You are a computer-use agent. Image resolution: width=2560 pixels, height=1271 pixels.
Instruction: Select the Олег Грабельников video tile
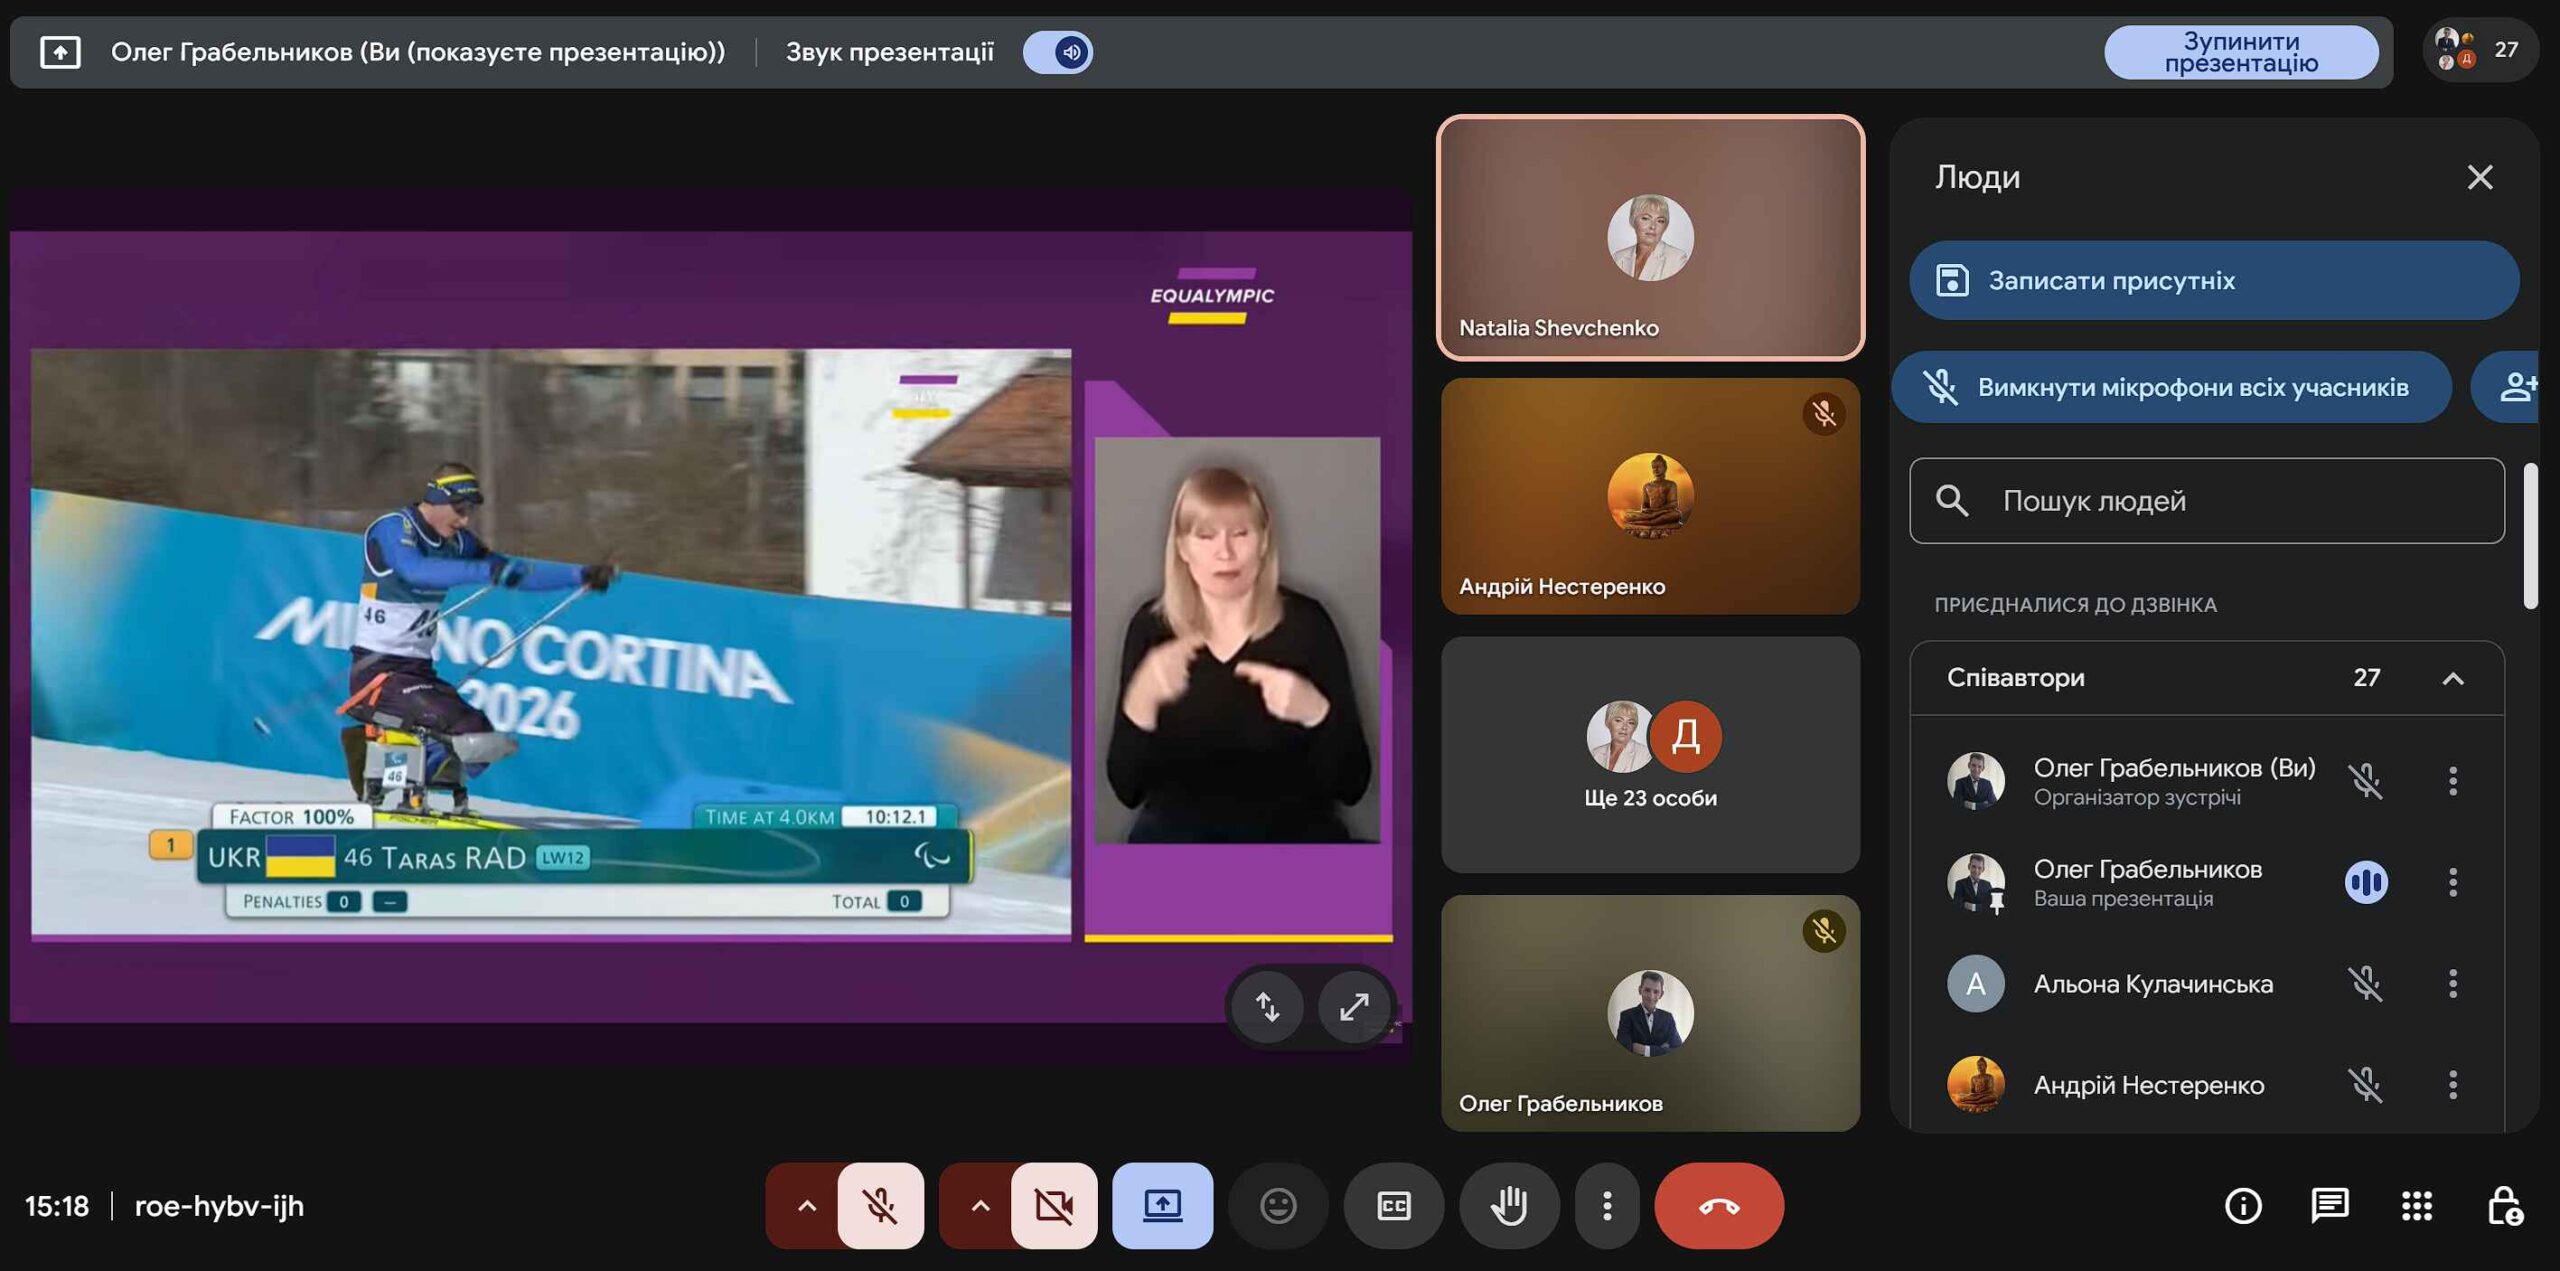pos(1650,1013)
